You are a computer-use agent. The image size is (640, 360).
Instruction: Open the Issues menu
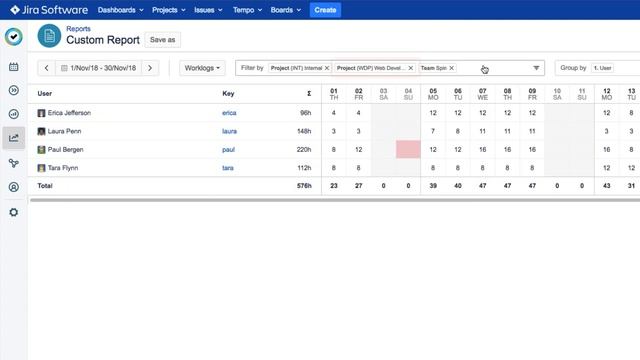click(x=208, y=10)
